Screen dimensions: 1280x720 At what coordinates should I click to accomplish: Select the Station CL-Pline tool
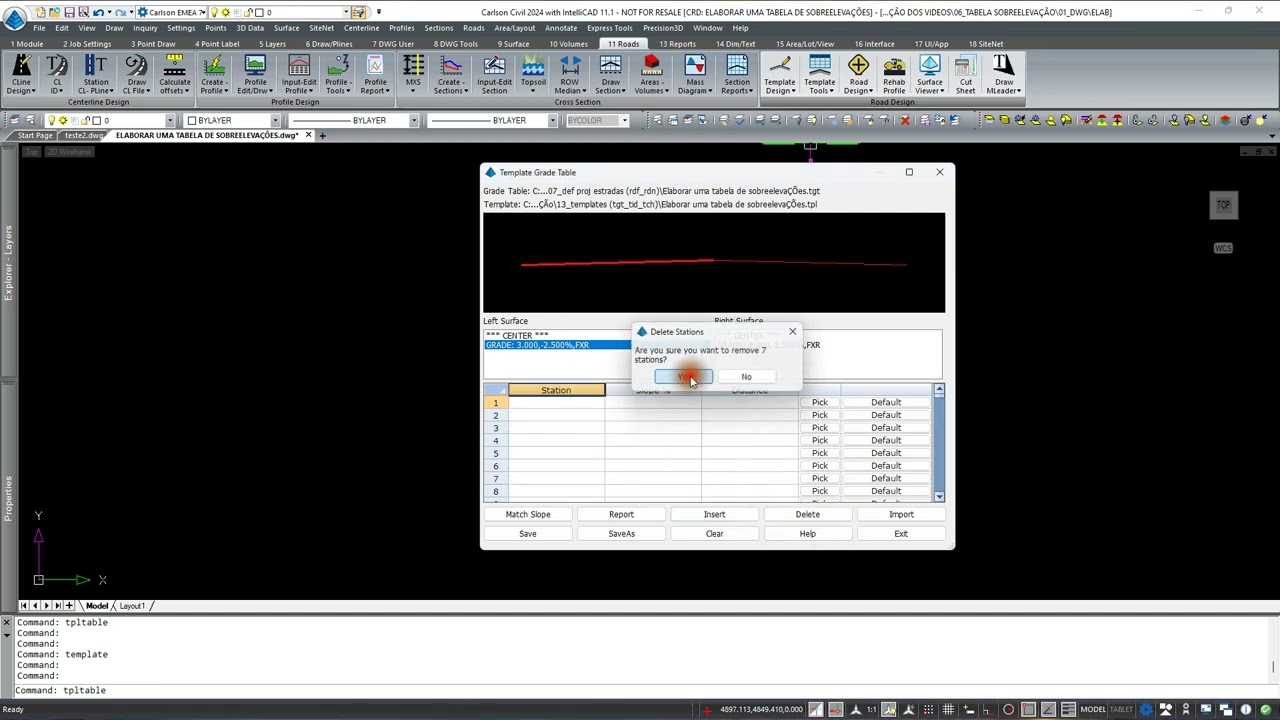pos(96,75)
